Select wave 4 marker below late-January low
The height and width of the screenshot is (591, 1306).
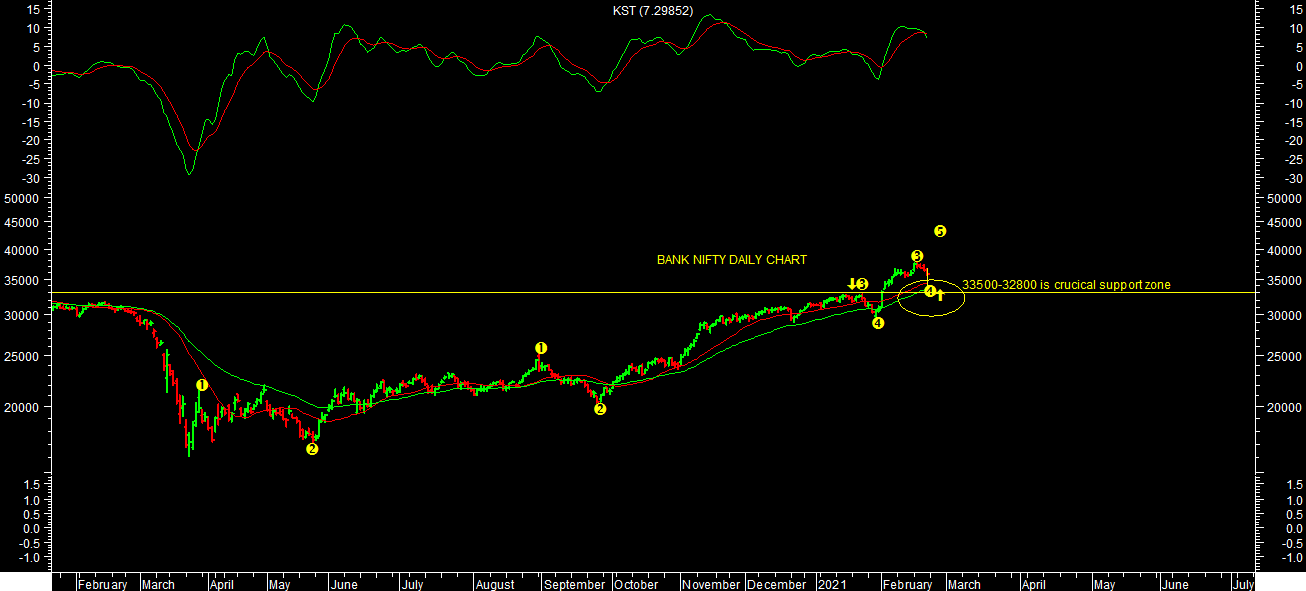tap(878, 323)
